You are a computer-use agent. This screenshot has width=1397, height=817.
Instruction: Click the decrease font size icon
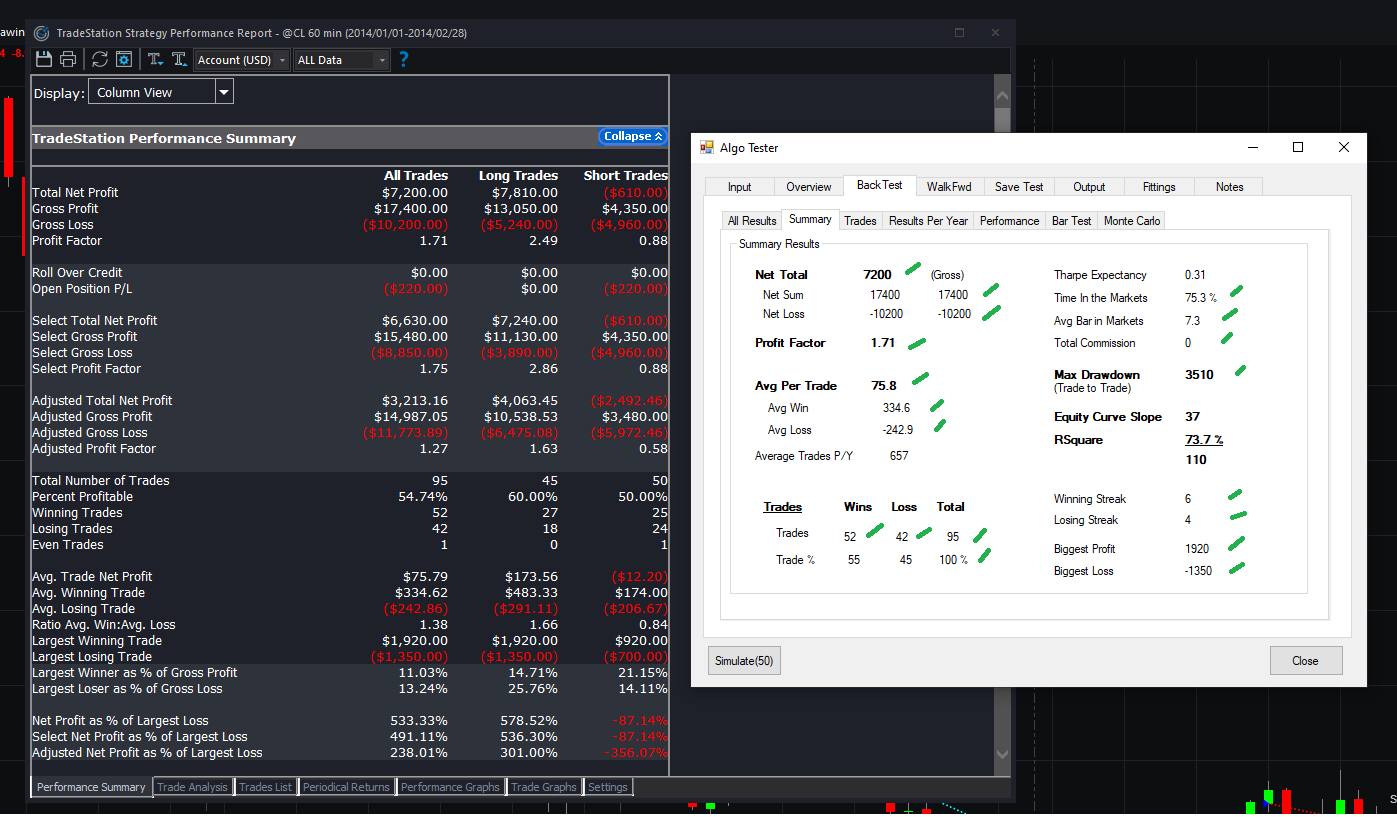coord(156,60)
